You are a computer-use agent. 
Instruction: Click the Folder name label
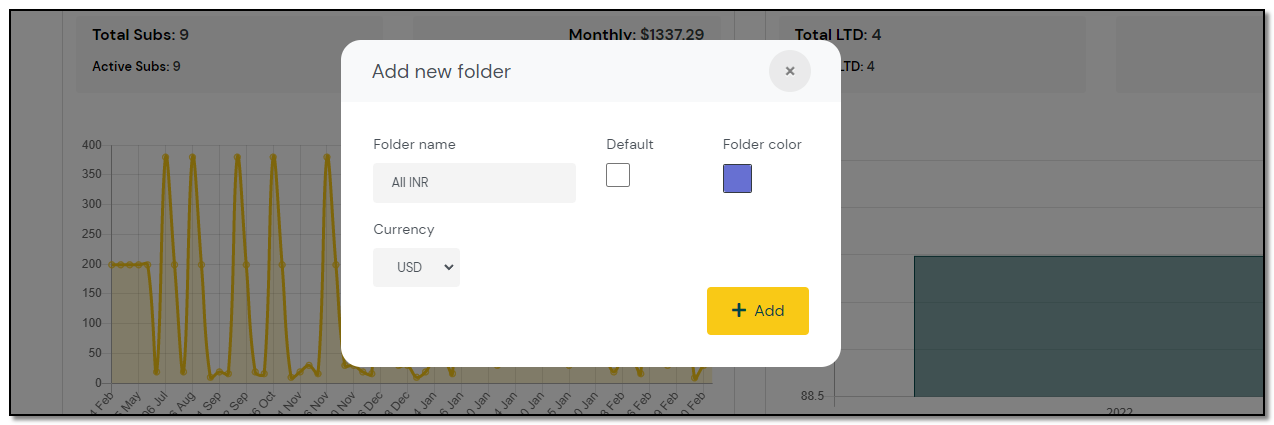point(414,144)
